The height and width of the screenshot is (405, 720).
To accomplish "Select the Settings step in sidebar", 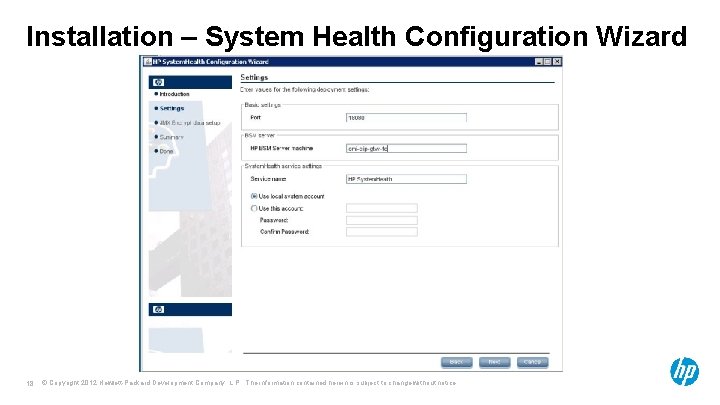I will pyautogui.click(x=172, y=108).
